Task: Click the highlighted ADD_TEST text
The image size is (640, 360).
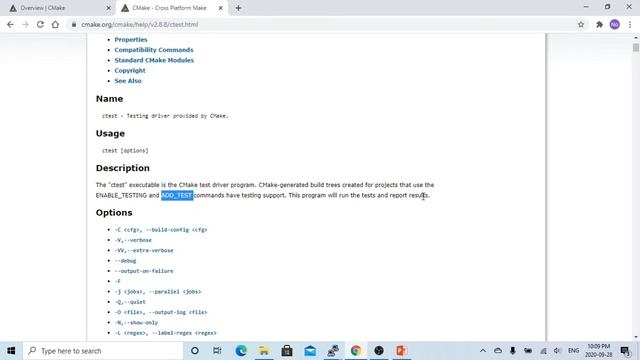Action: [177, 196]
